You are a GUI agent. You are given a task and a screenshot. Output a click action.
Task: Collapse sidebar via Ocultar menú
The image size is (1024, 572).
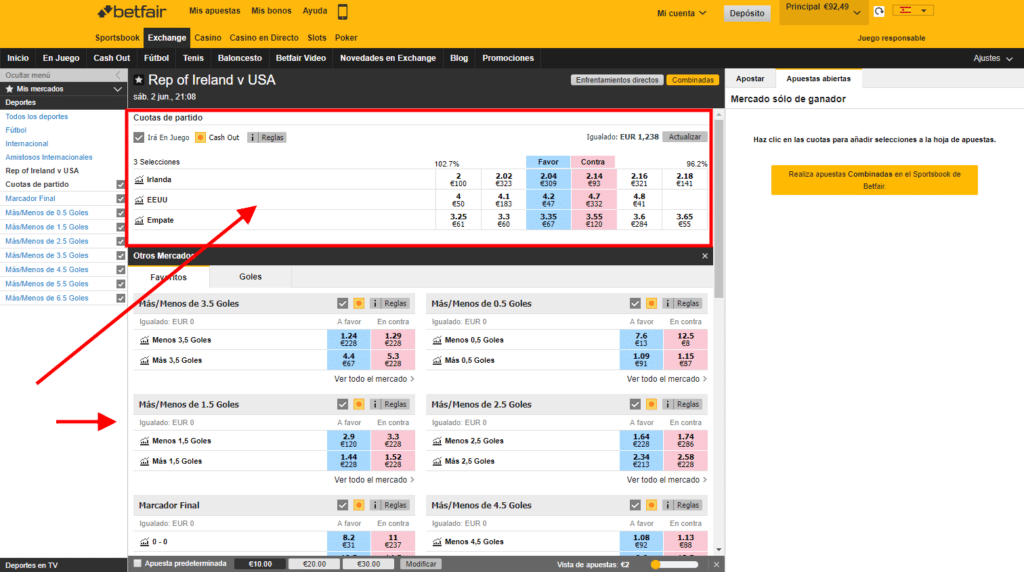[62, 75]
